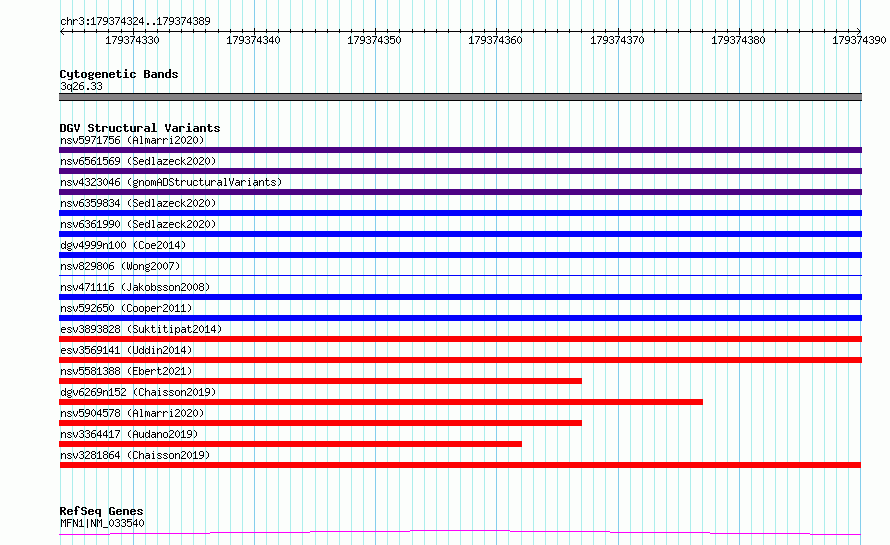The image size is (890, 545).
Task: Click nsv5581388 (Ebert2021) variant label
Action: coord(126,371)
